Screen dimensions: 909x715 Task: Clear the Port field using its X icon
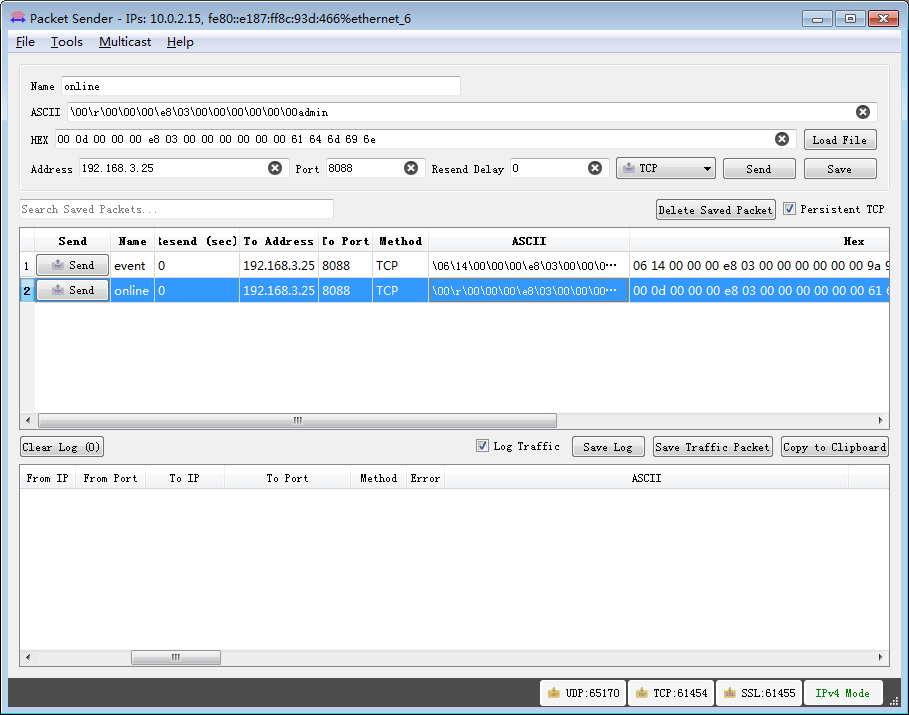(411, 168)
